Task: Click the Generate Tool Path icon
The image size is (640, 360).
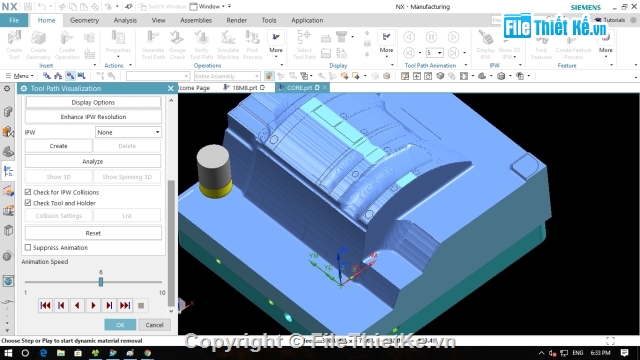Action: click(x=153, y=44)
